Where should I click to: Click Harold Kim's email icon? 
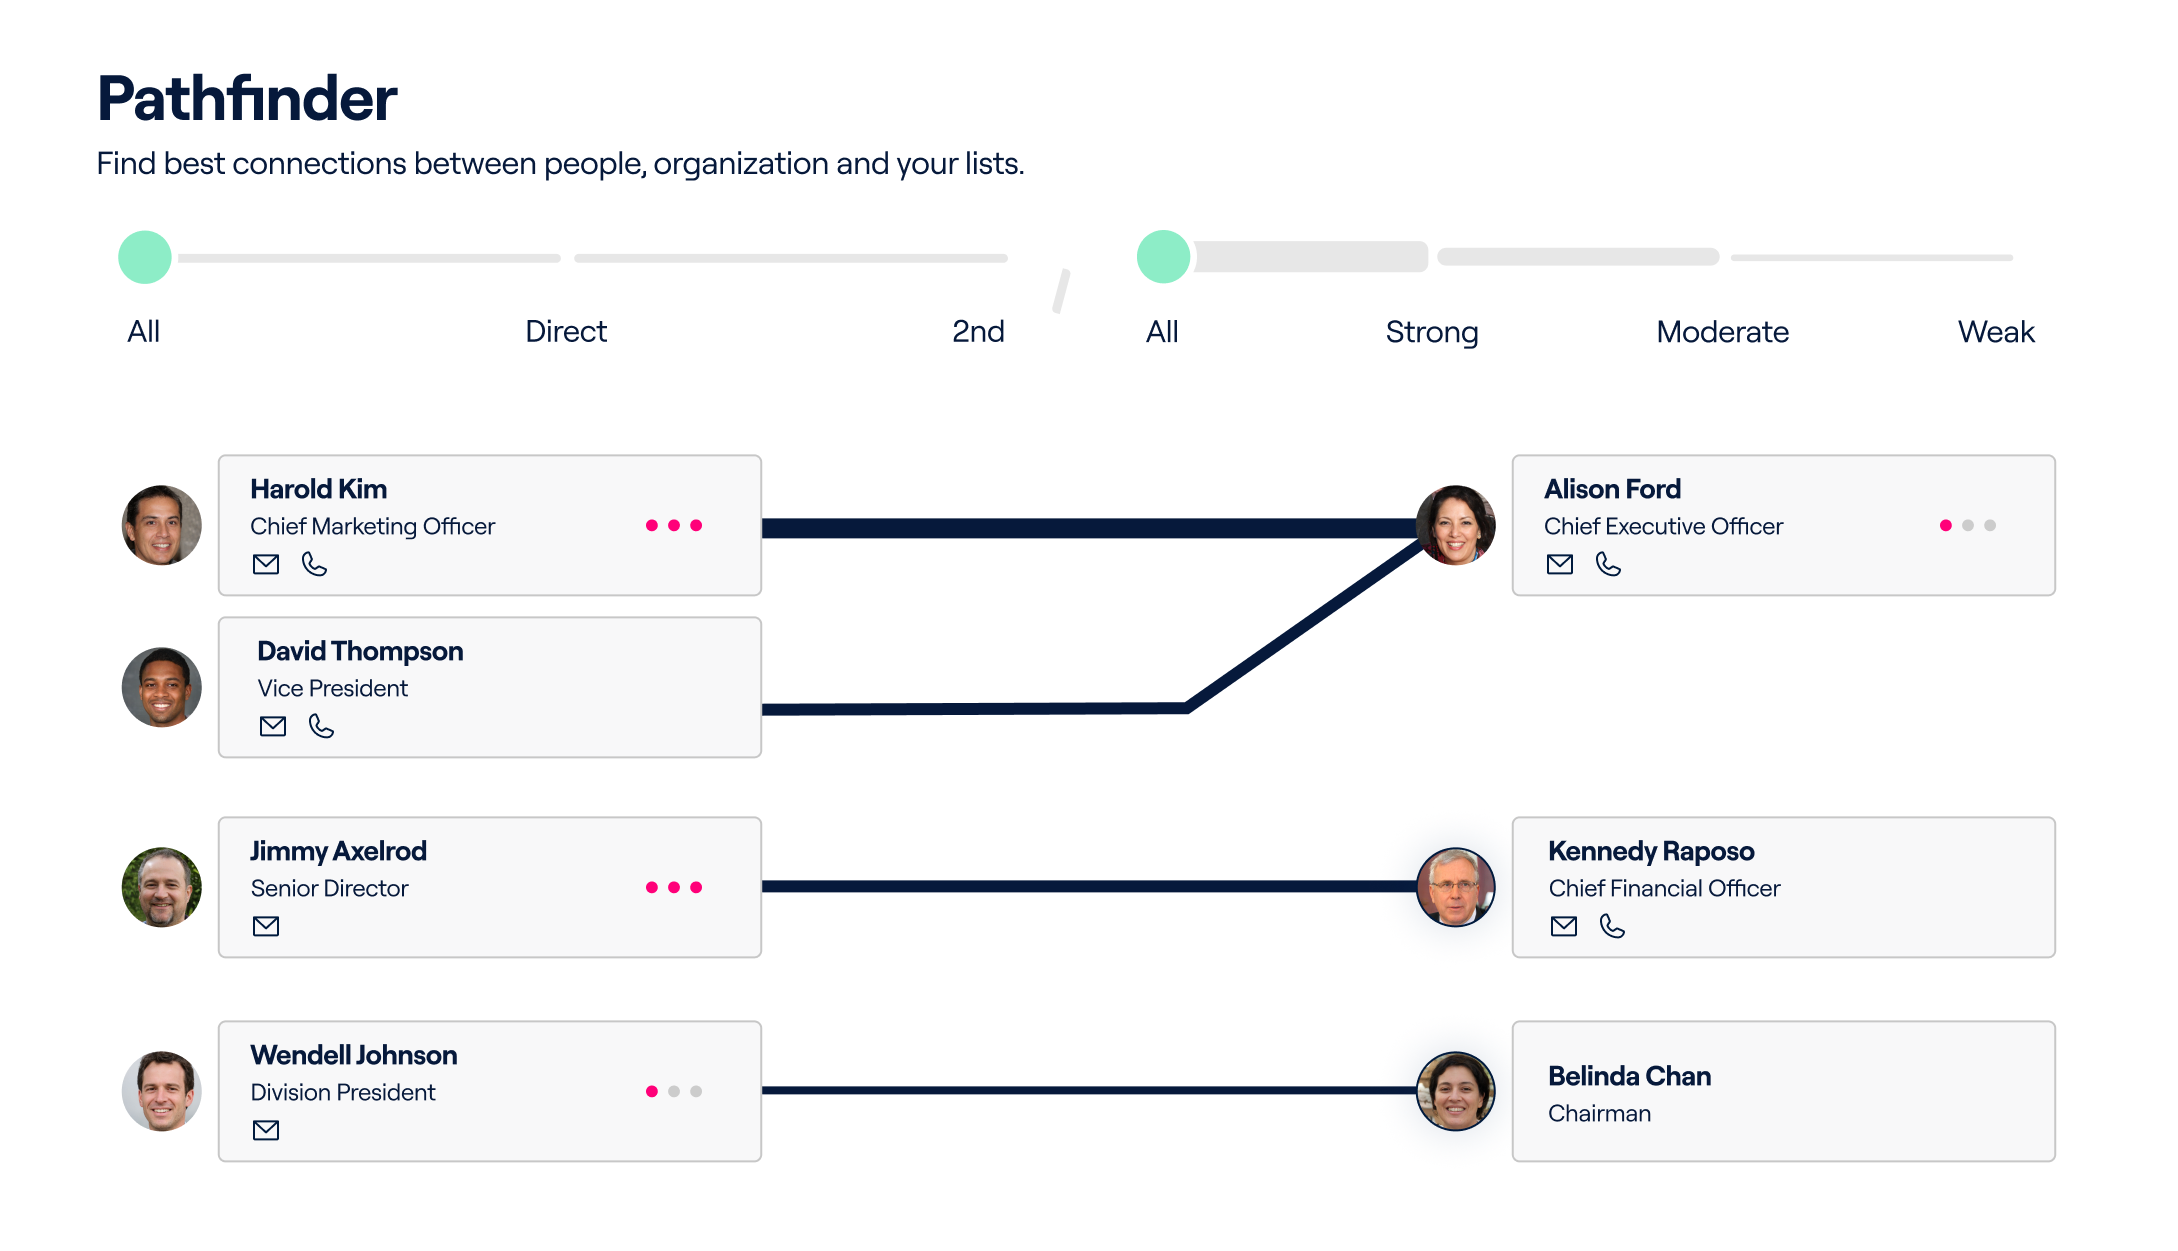coord(266,565)
